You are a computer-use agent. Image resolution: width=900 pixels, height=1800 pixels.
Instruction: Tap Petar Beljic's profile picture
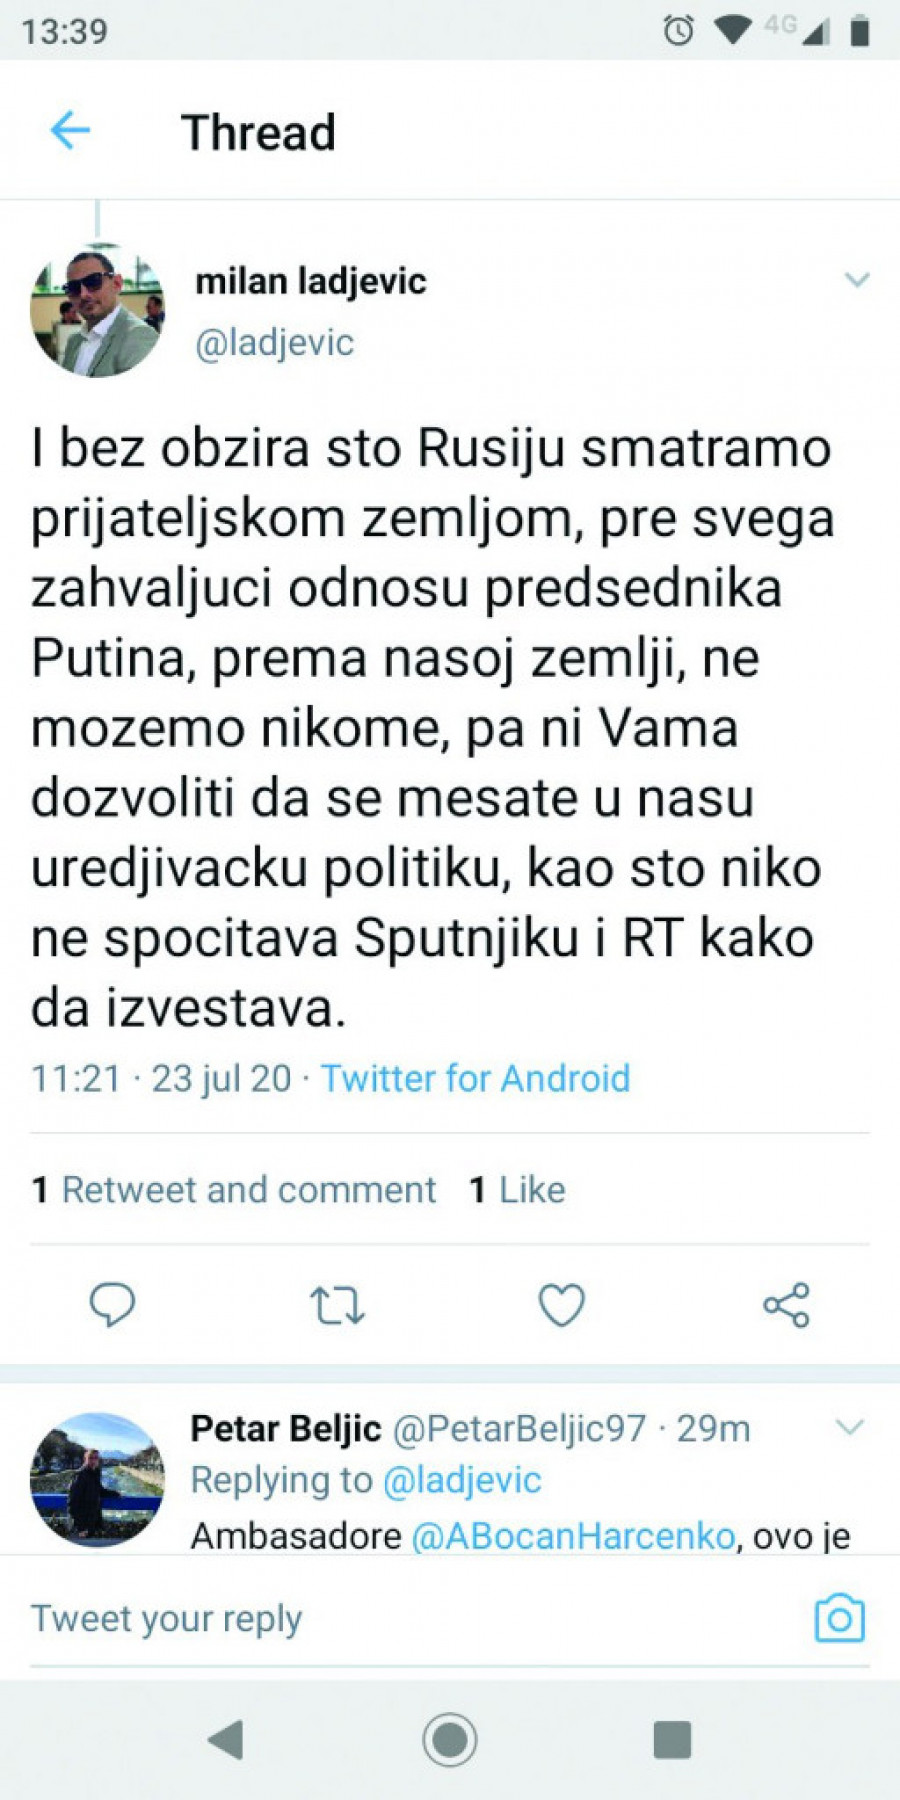[97, 1480]
